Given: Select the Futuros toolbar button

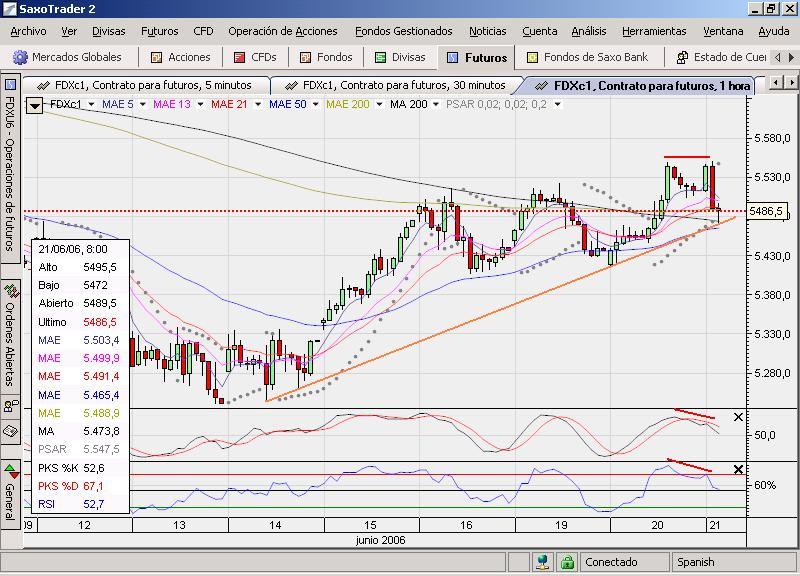Looking at the screenshot, I should click(477, 58).
